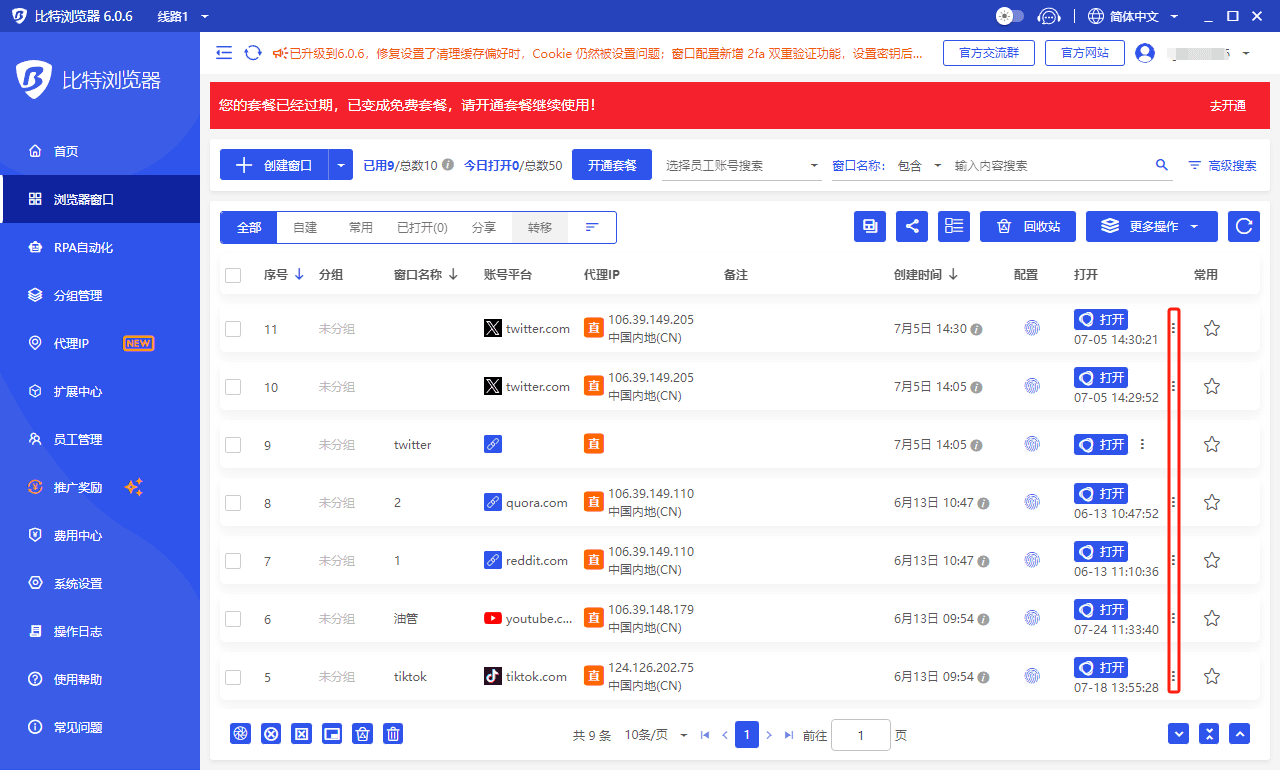Select the header checkbox to select all windows

click(233, 274)
